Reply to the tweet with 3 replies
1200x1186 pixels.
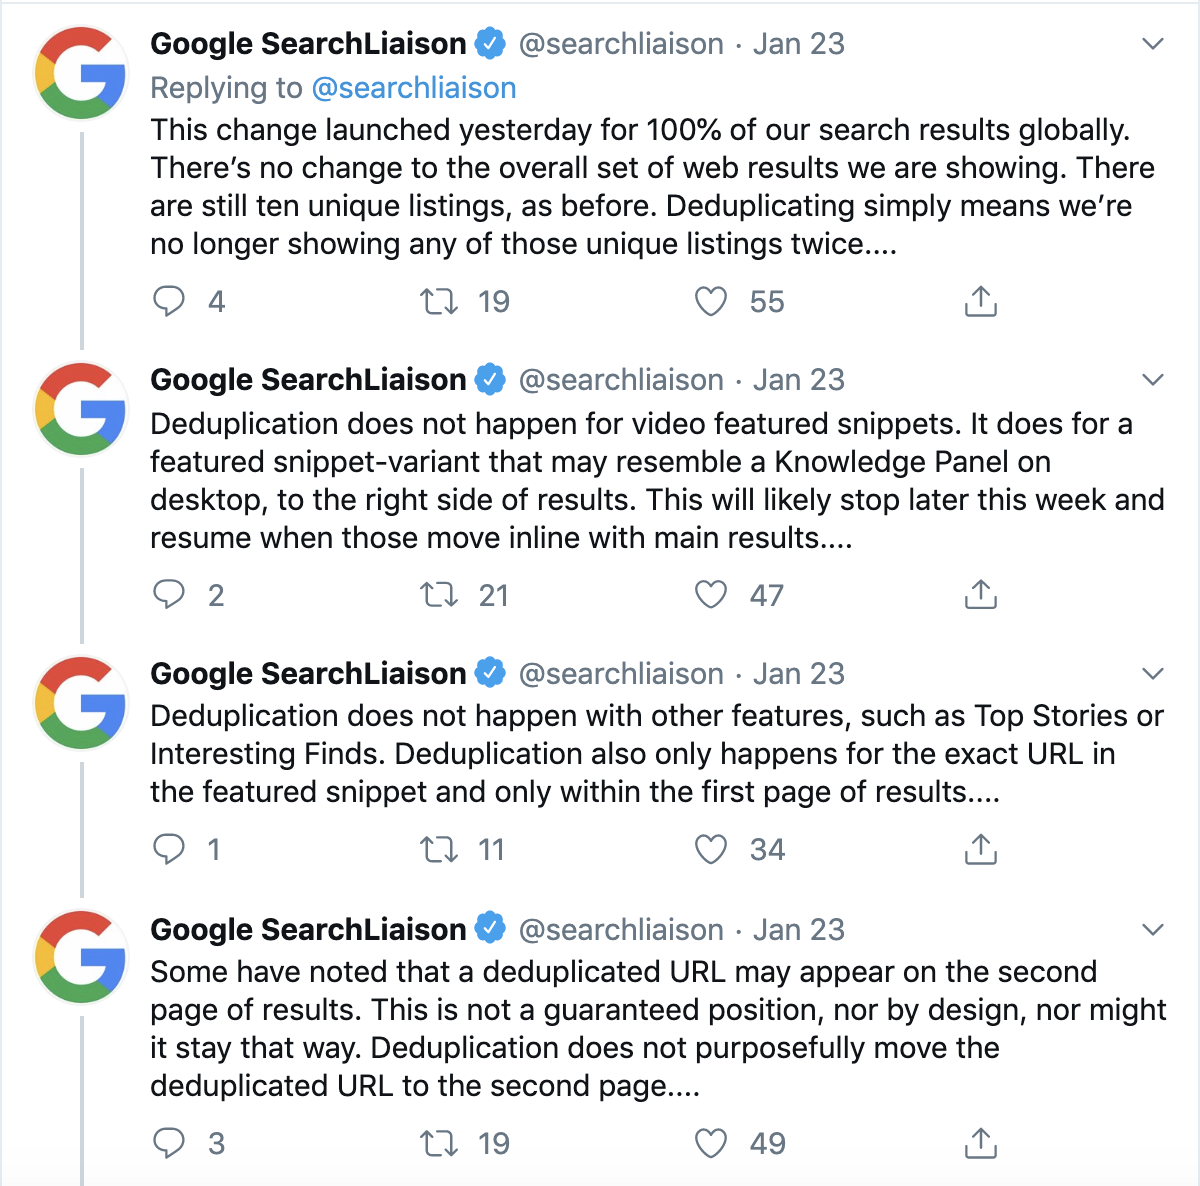point(169,1143)
